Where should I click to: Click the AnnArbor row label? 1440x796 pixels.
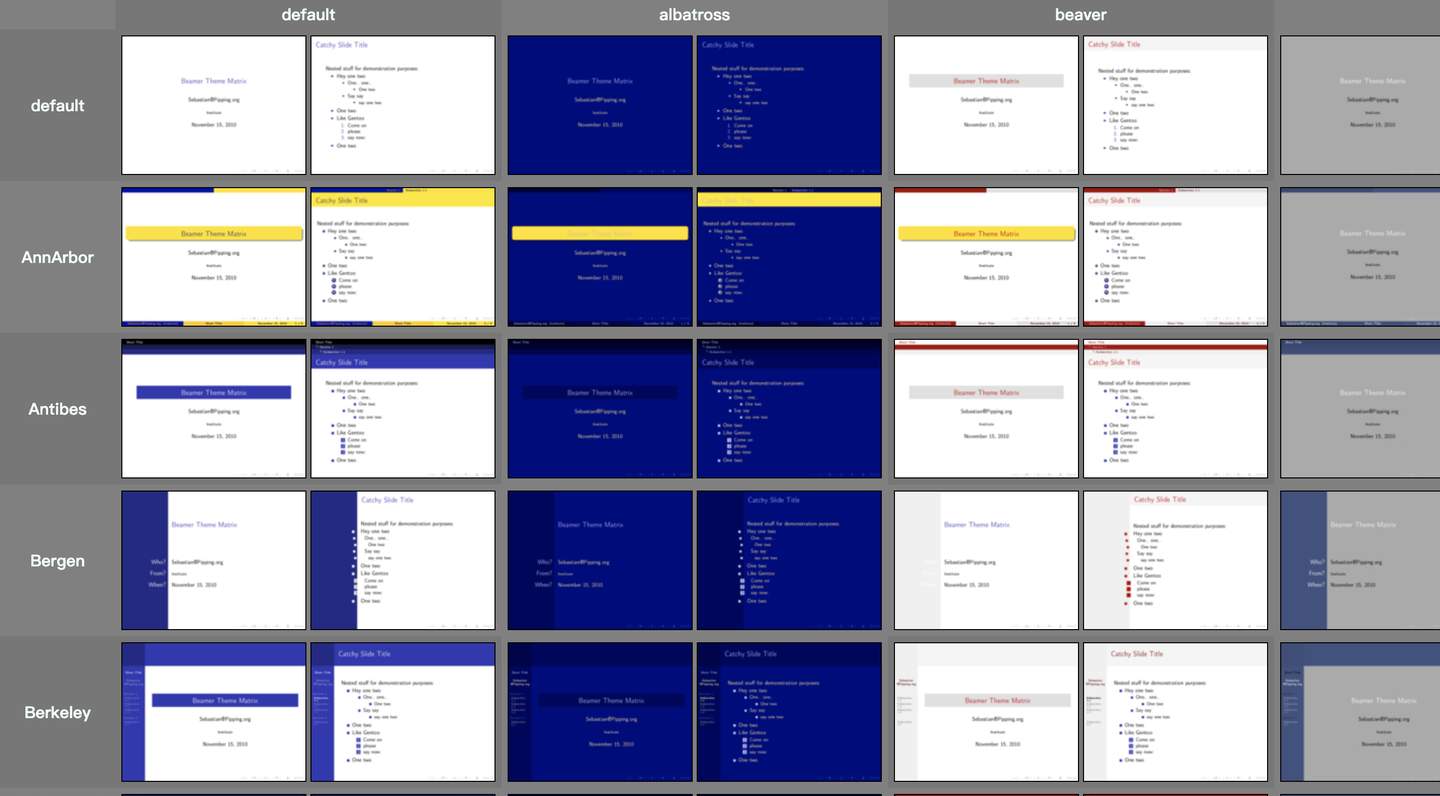click(x=58, y=257)
